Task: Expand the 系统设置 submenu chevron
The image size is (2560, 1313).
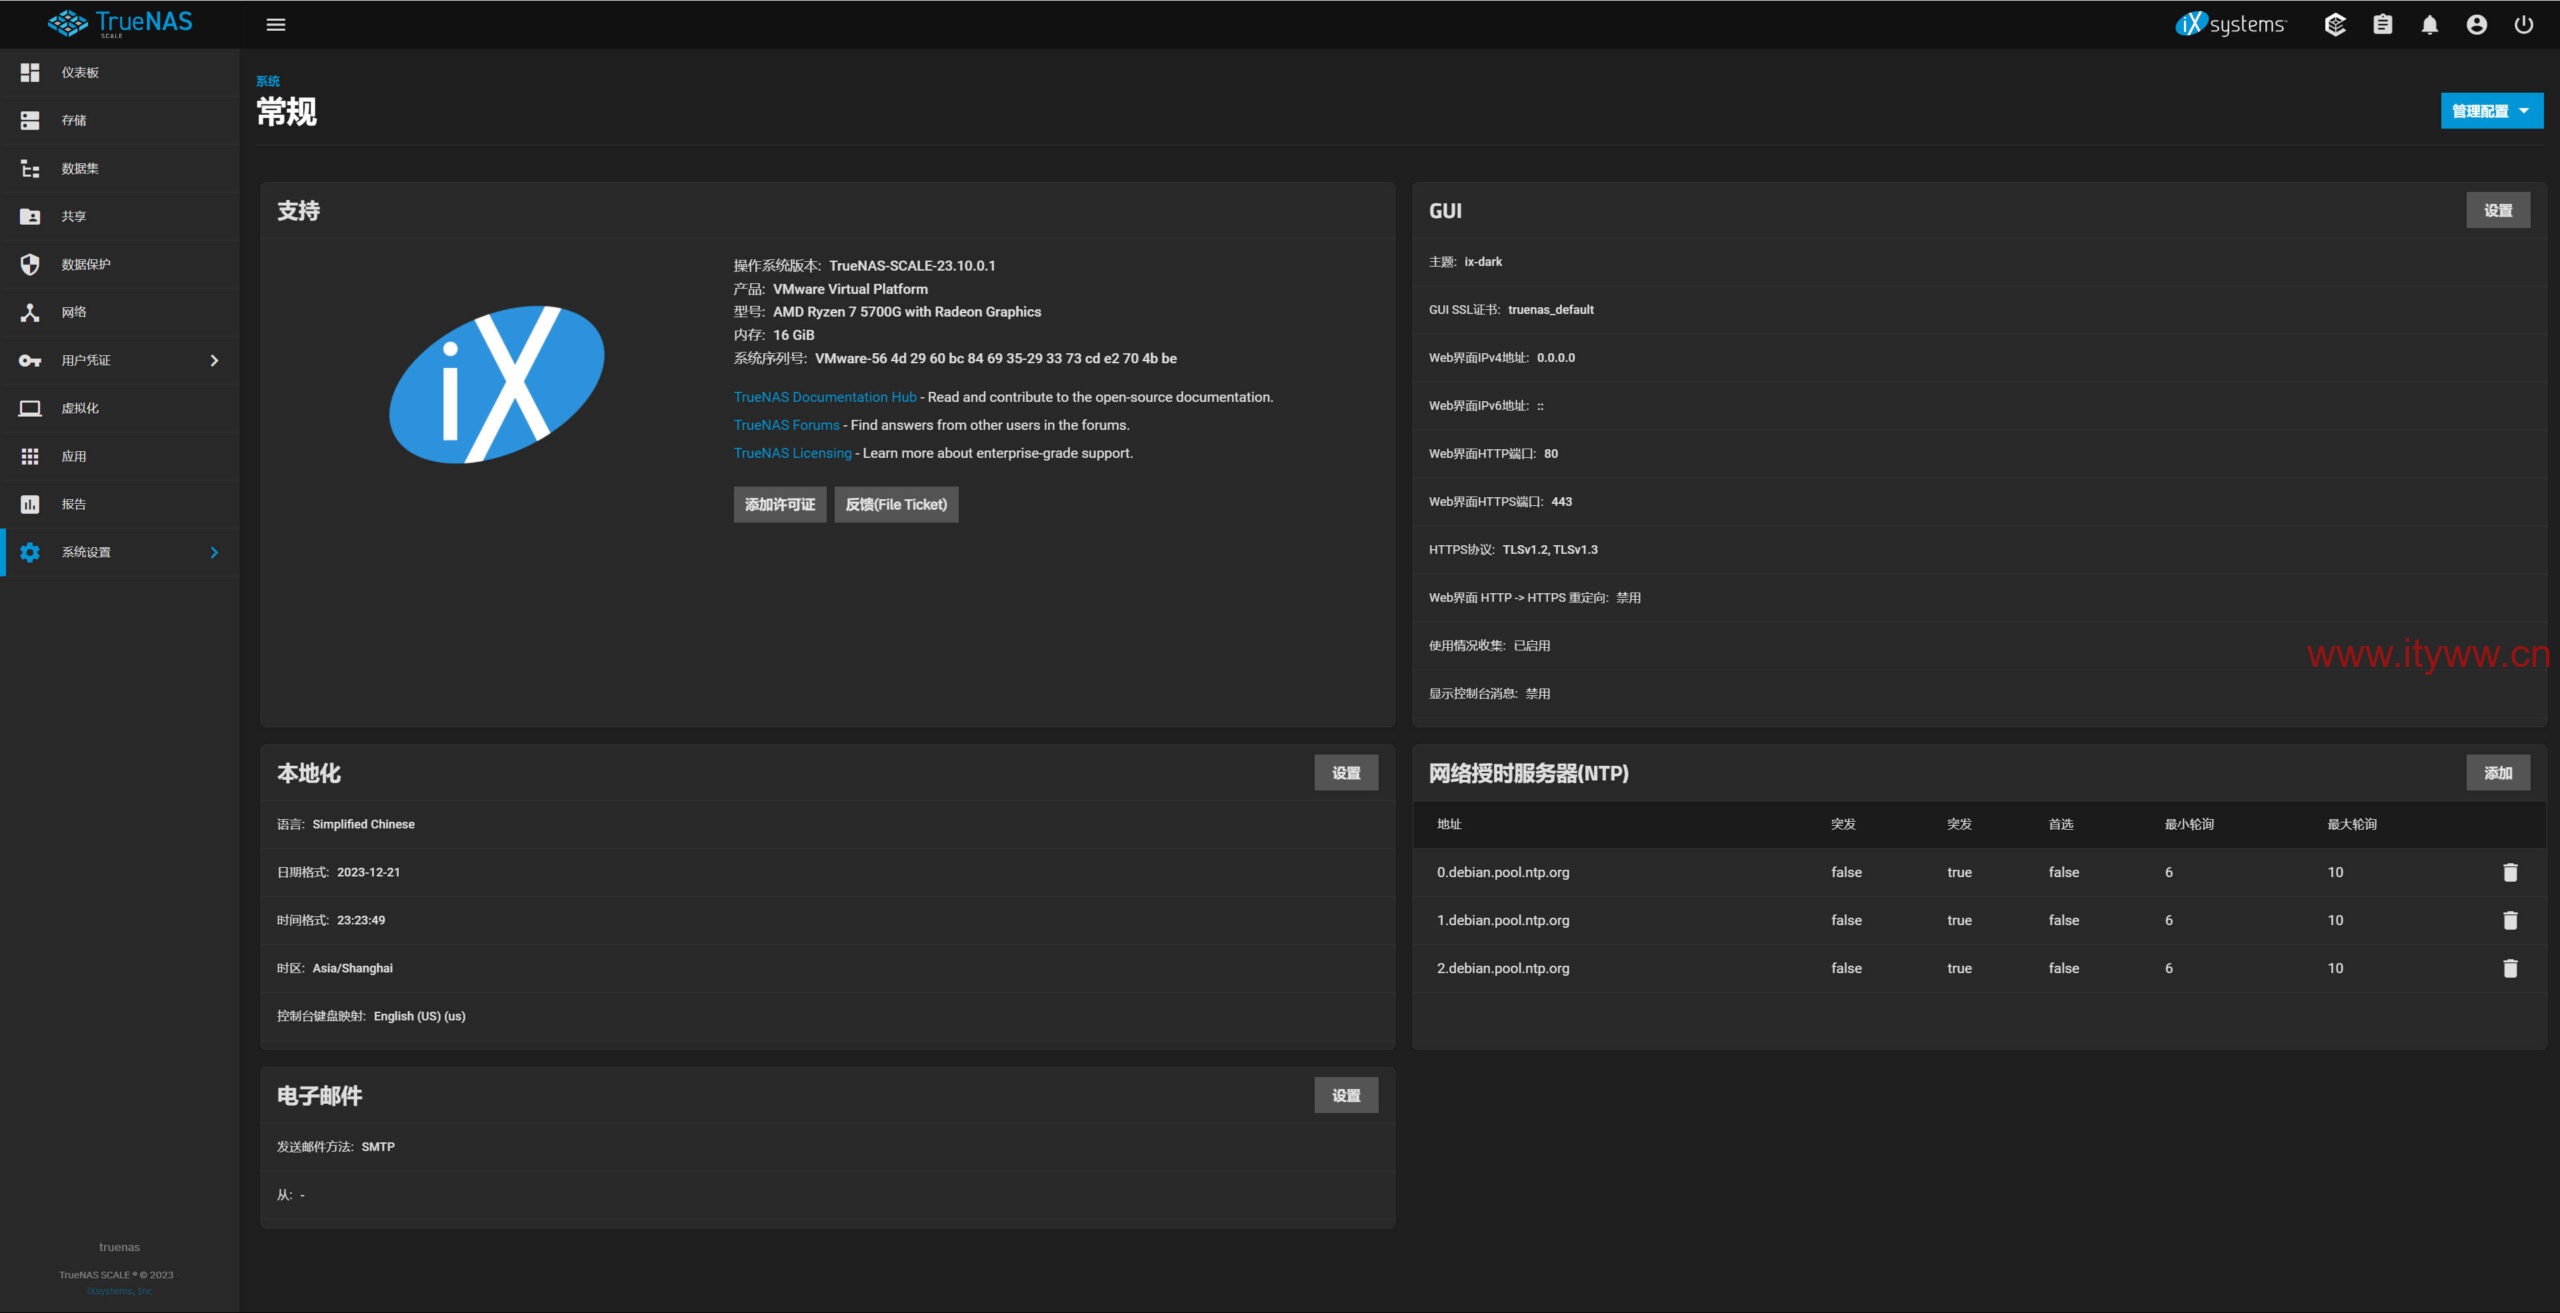Action: pos(214,552)
